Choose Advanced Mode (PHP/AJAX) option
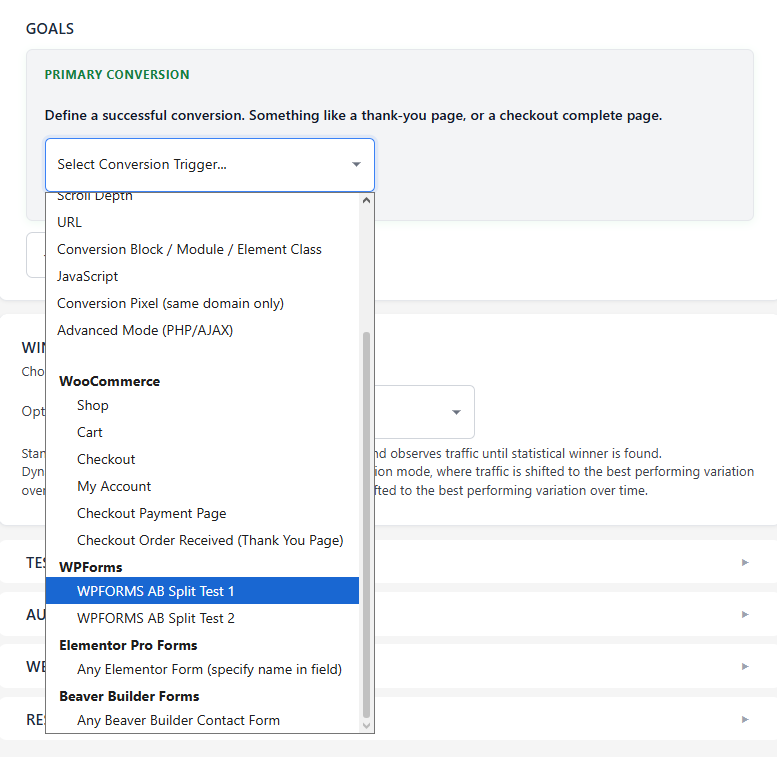The height and width of the screenshot is (757, 777). (x=202, y=330)
